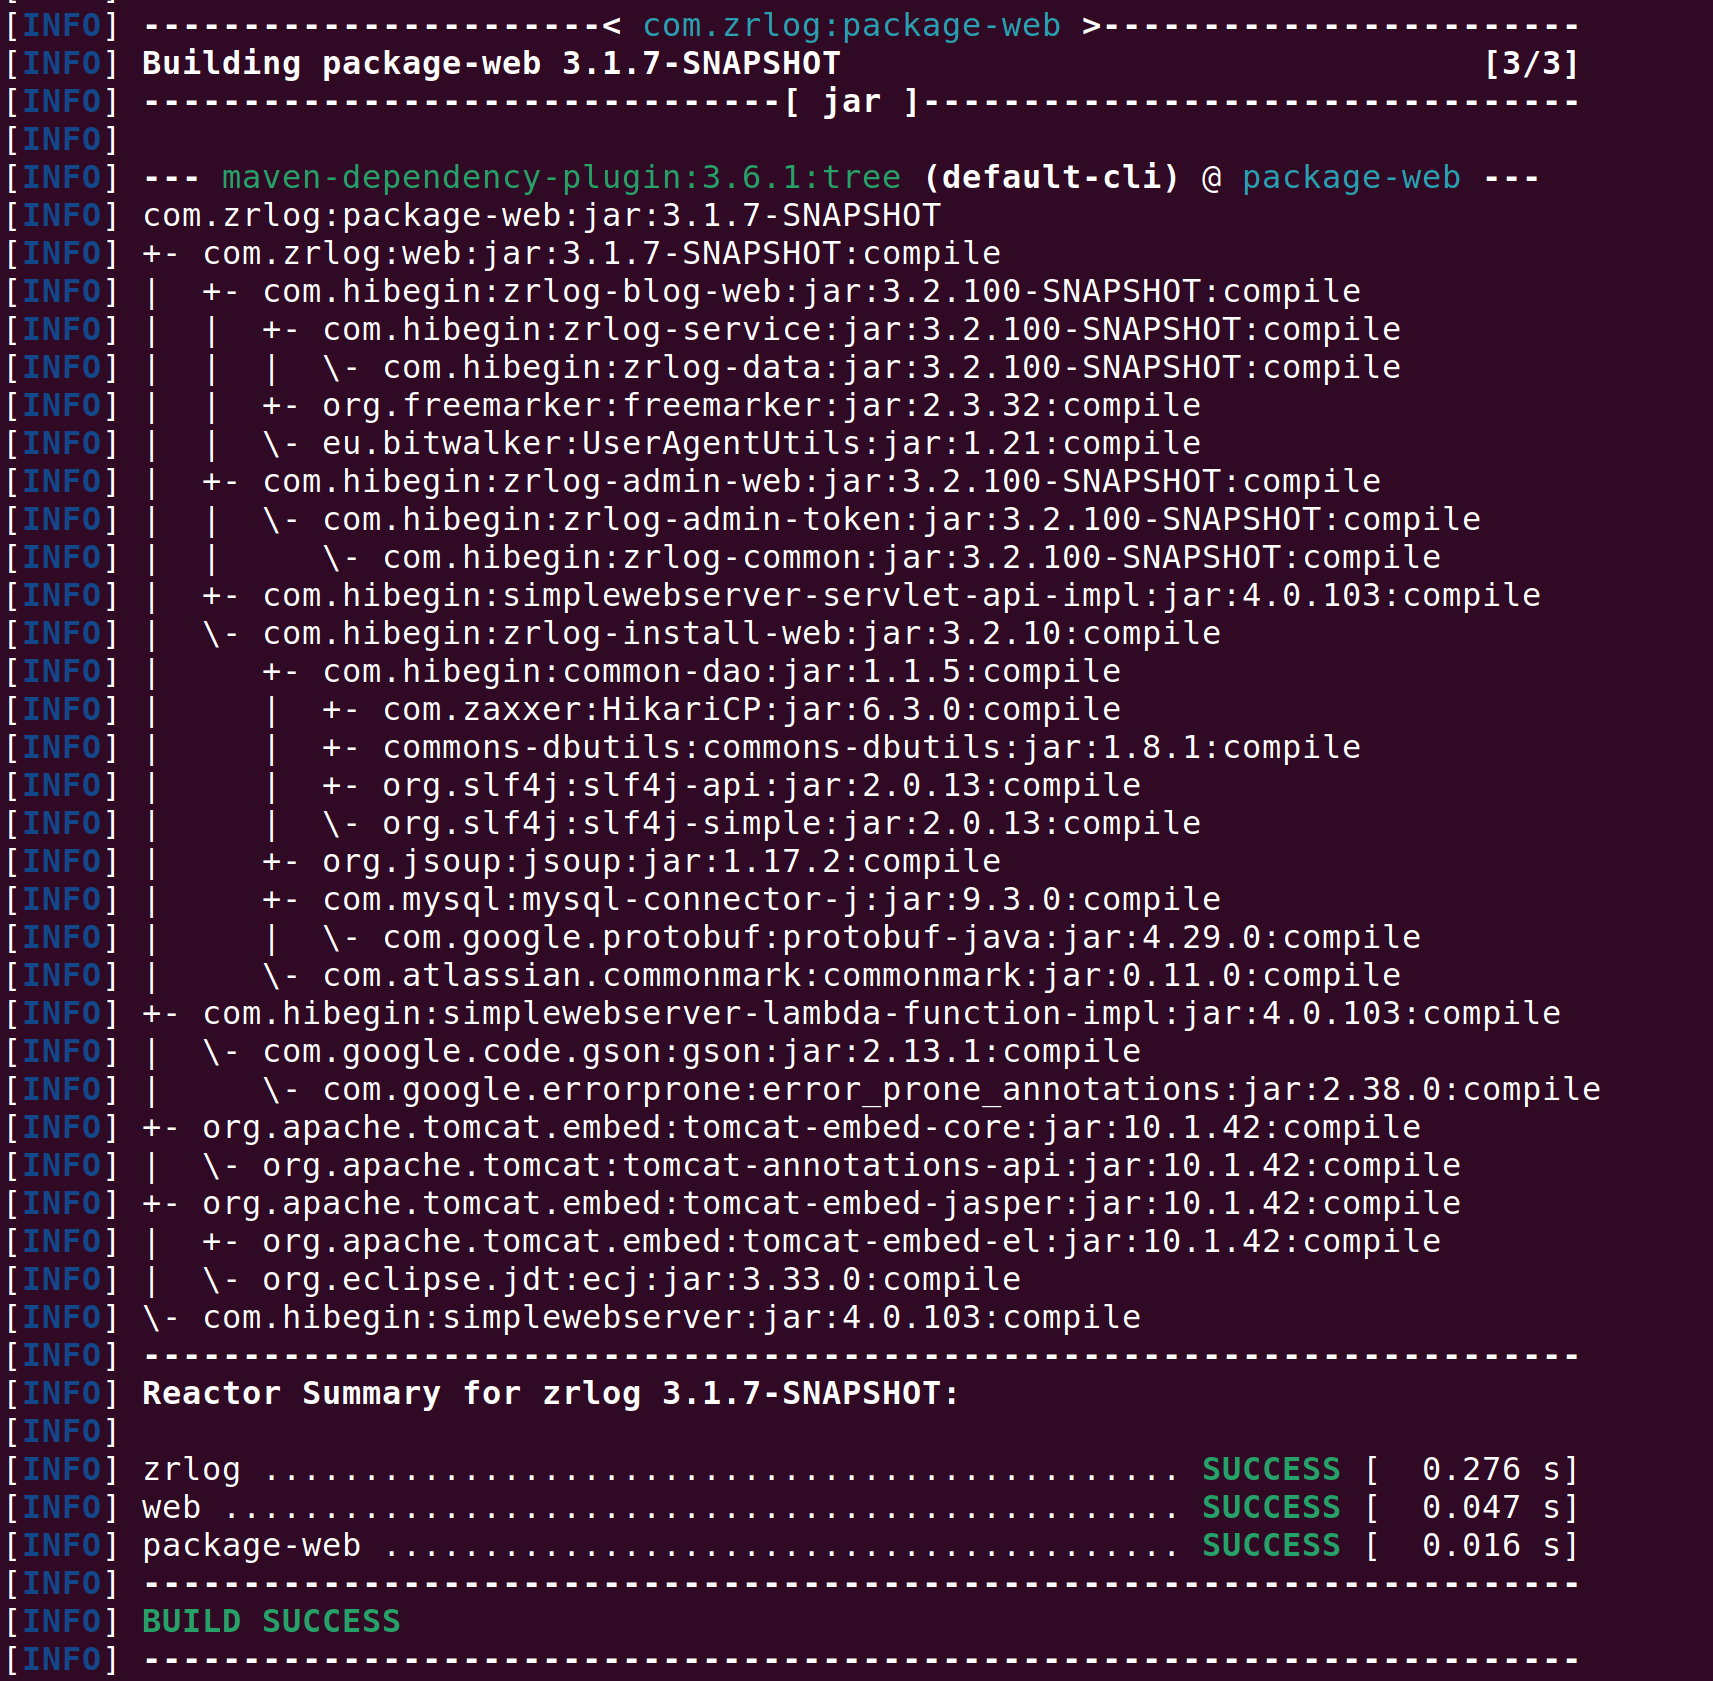Click the HikariCP 6.3.0 dependency line

751,709
